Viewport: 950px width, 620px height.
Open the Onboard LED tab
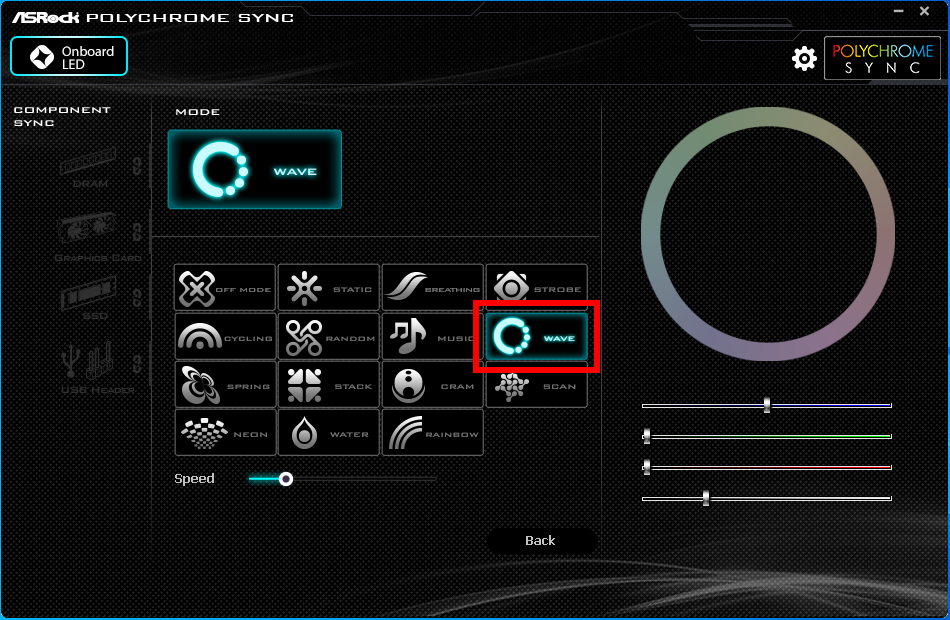(69, 56)
